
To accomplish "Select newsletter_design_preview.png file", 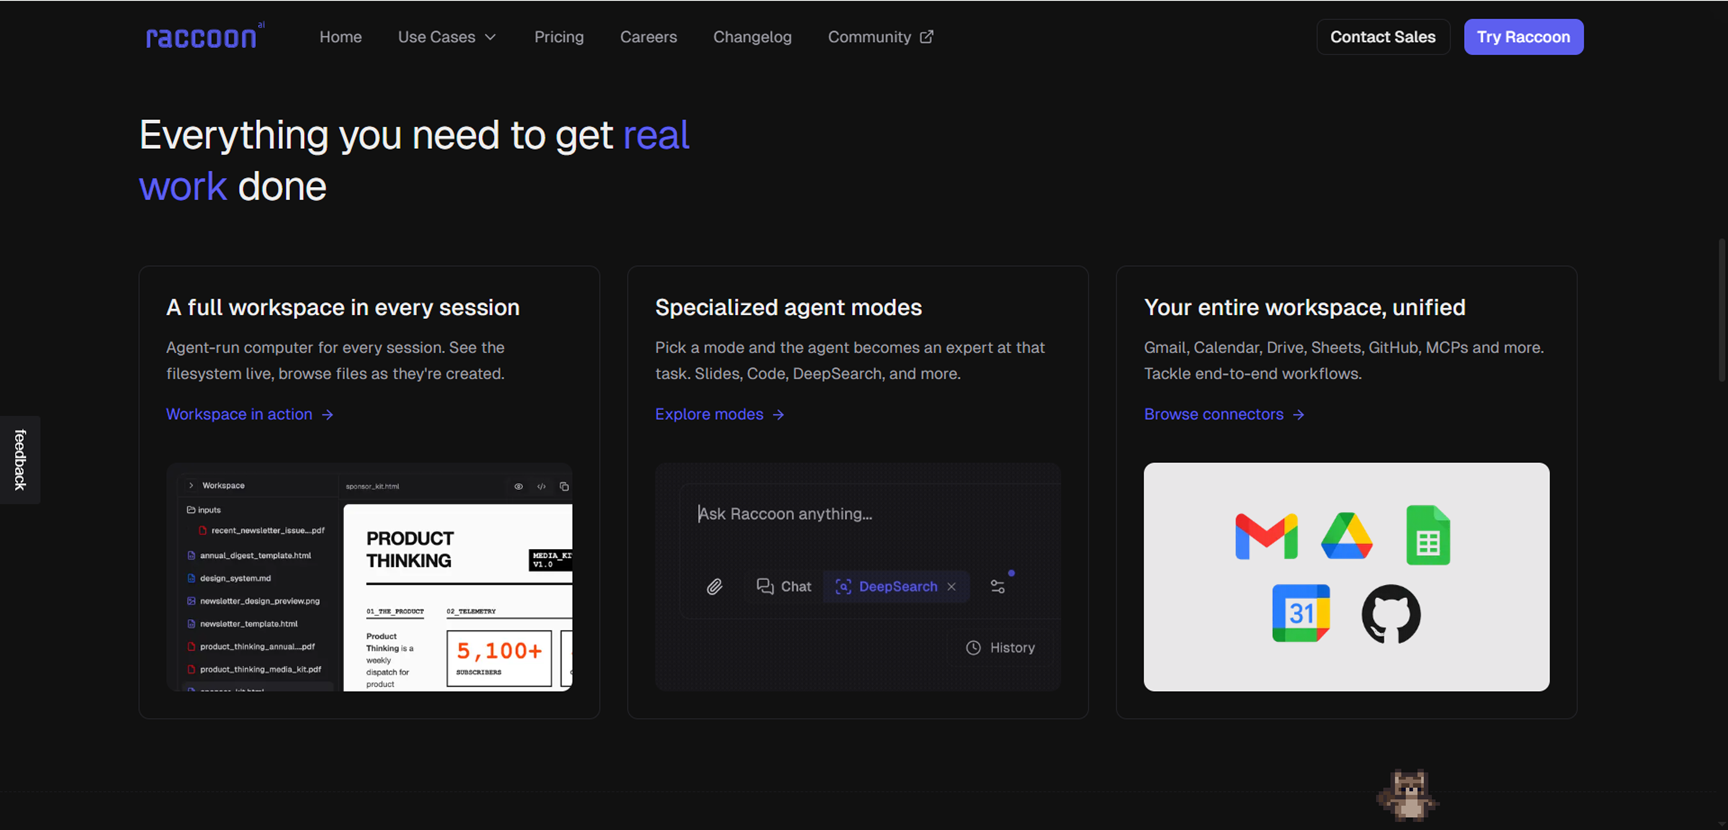I will (254, 601).
